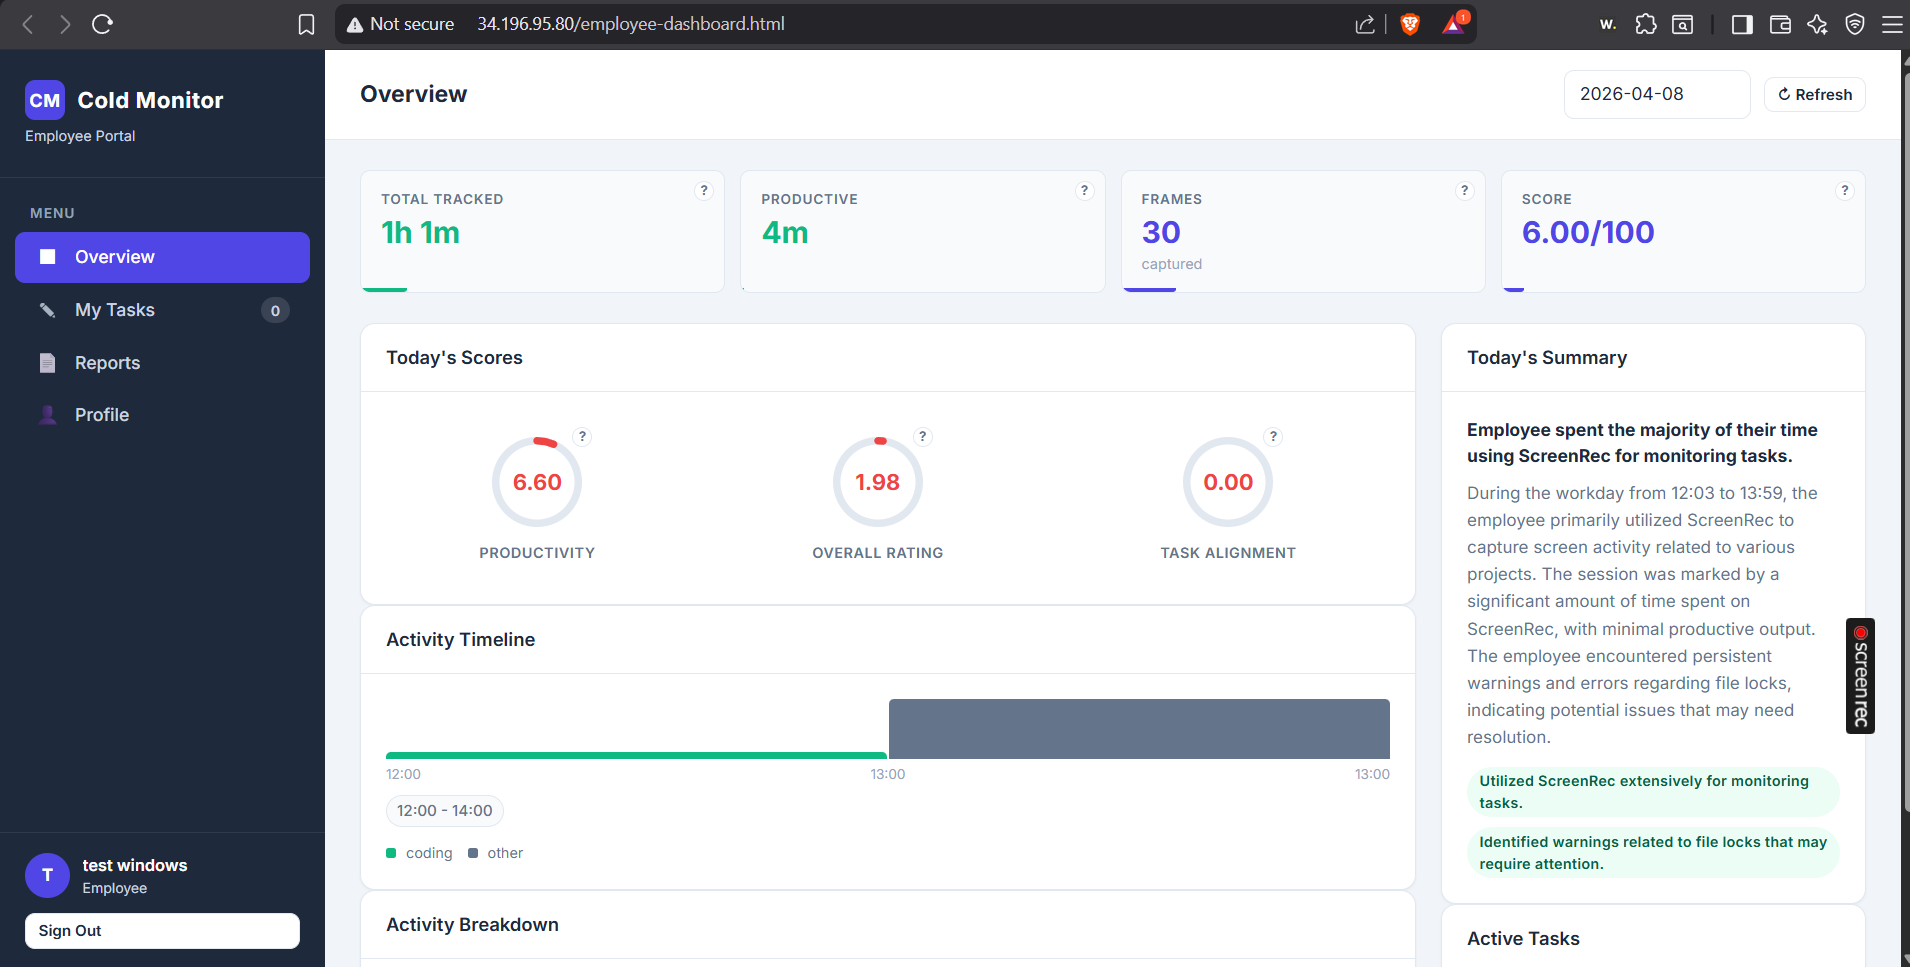Open Profile in the sidebar
Image resolution: width=1910 pixels, height=967 pixels.
pos(162,415)
